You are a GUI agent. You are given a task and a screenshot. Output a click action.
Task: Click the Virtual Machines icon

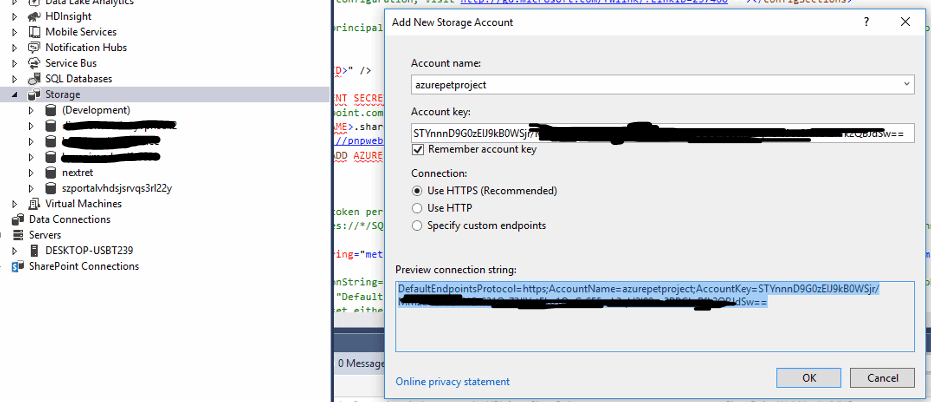point(34,204)
